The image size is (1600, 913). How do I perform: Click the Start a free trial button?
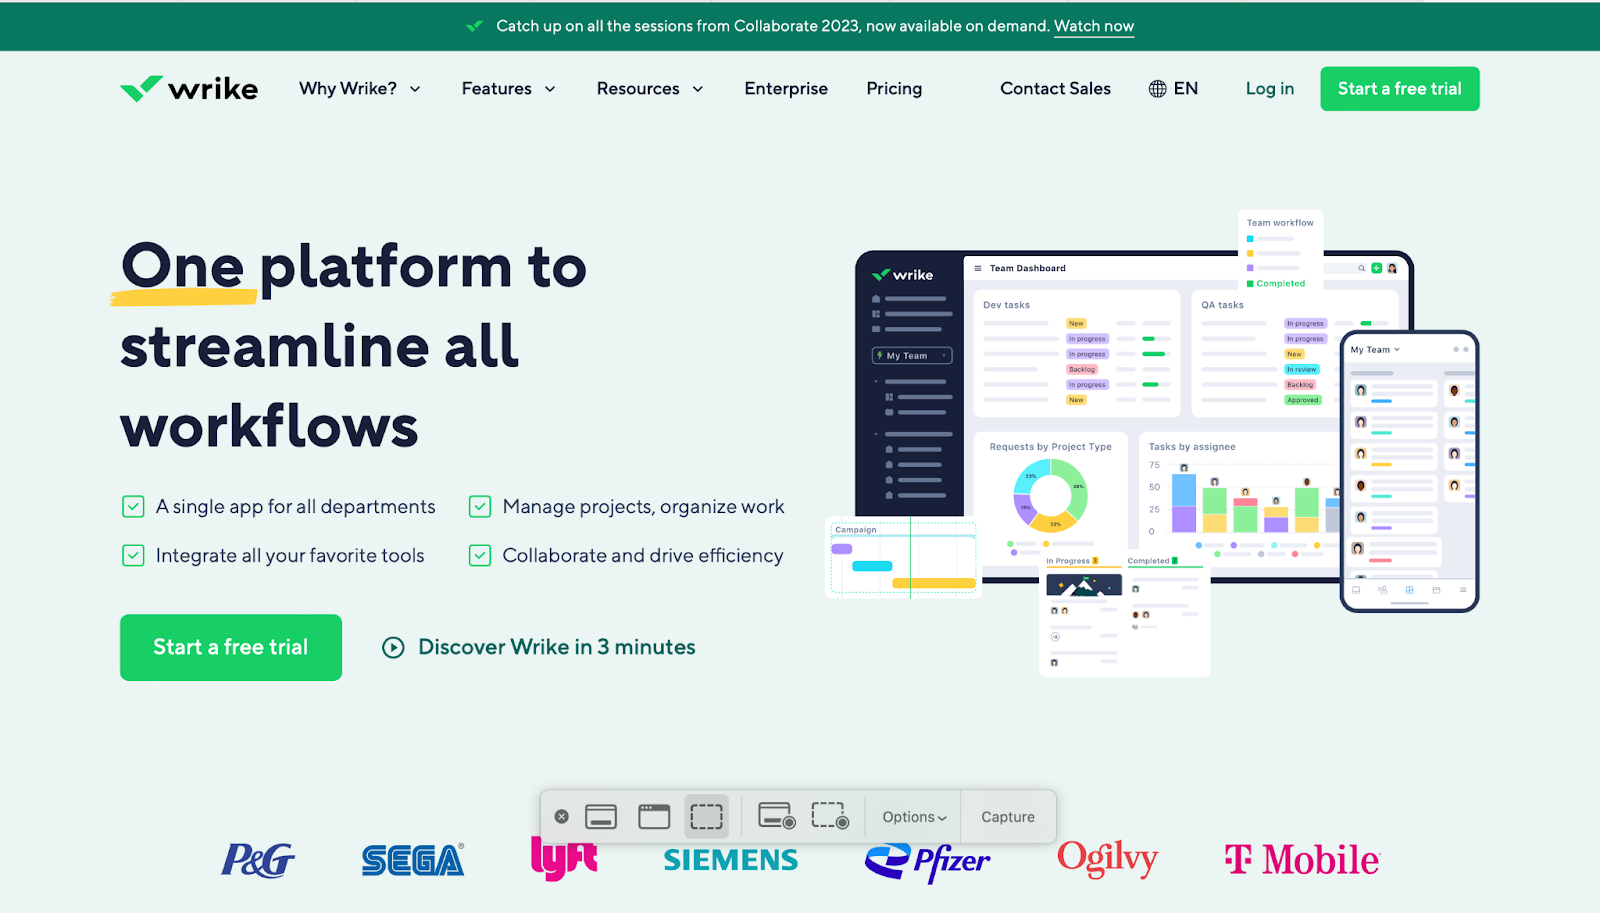[1399, 88]
